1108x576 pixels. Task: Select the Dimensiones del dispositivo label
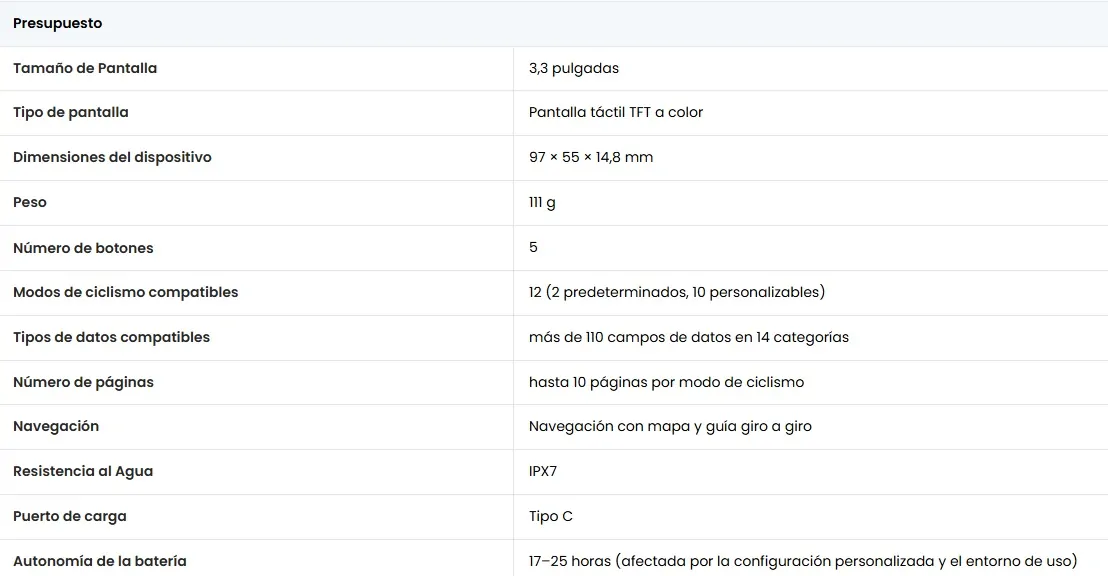tap(112, 158)
